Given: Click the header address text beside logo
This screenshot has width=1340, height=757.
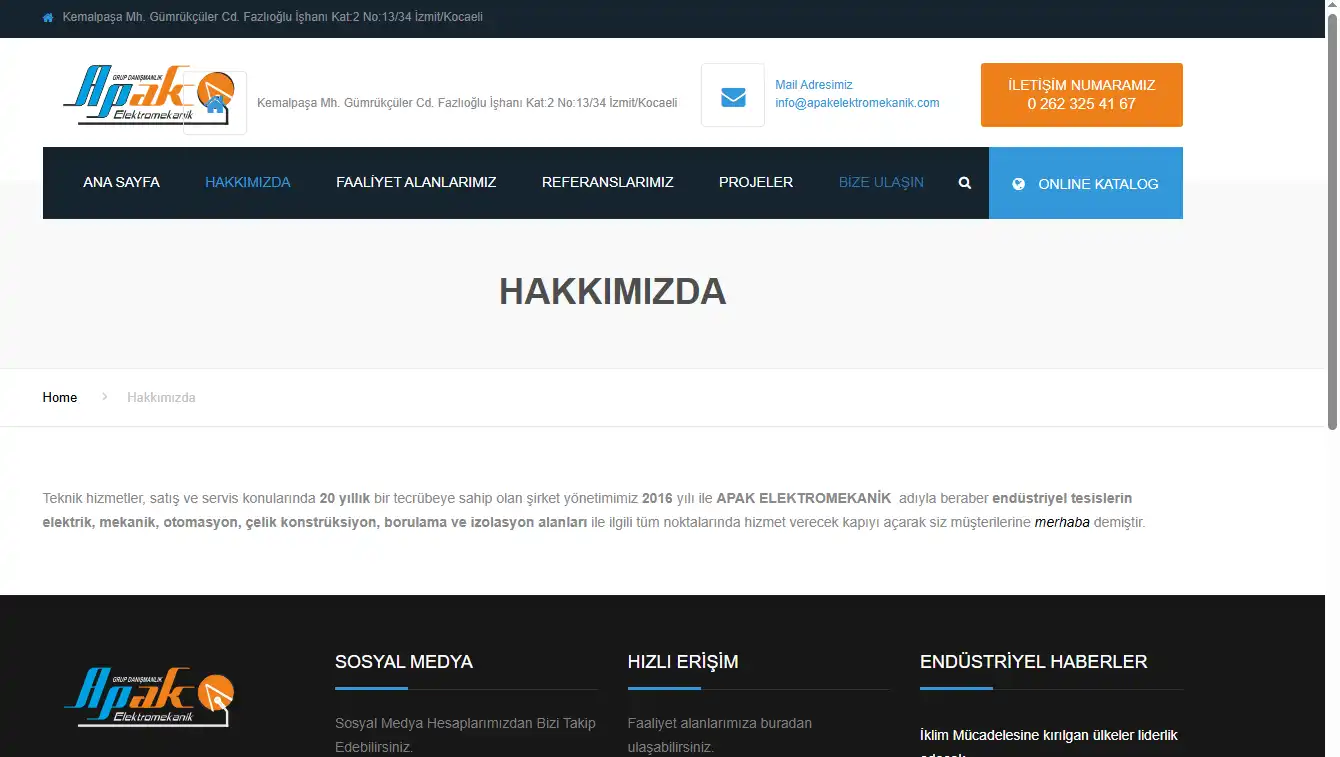Looking at the screenshot, I should tap(467, 103).
